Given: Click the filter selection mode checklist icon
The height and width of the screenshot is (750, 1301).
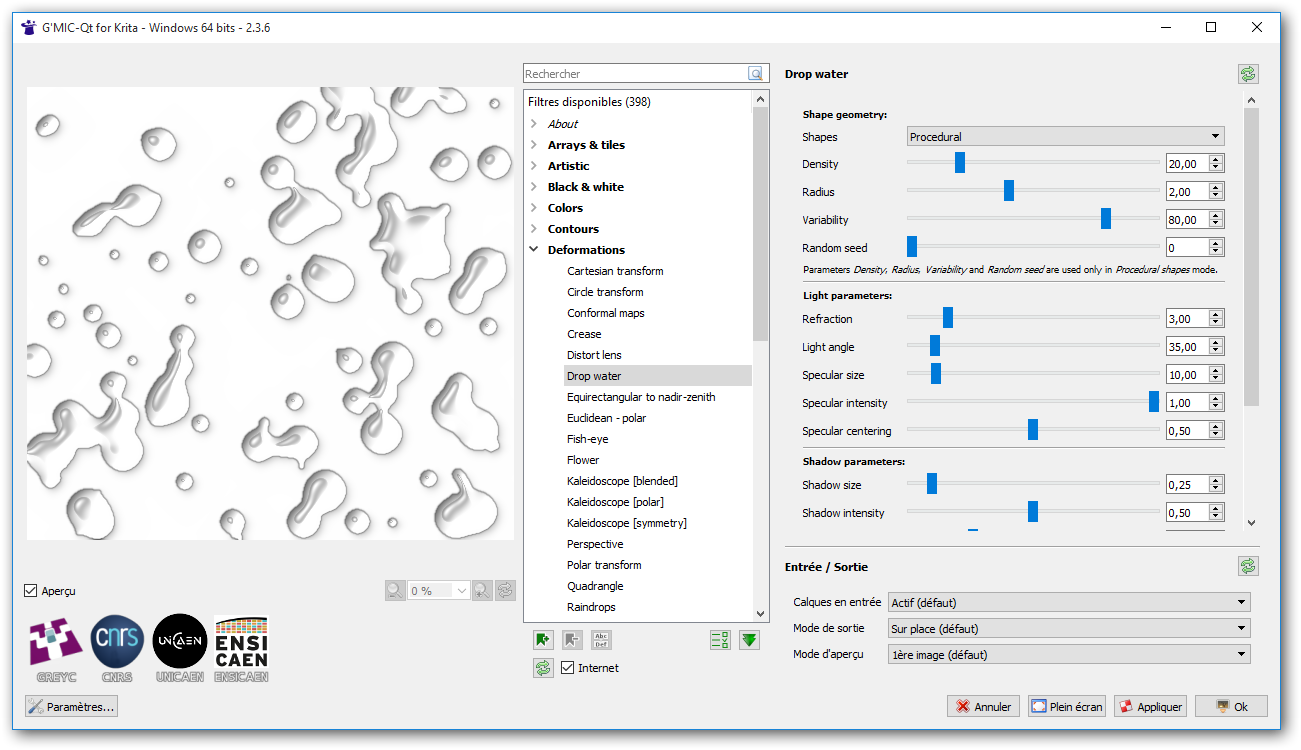Looking at the screenshot, I should click(x=719, y=640).
